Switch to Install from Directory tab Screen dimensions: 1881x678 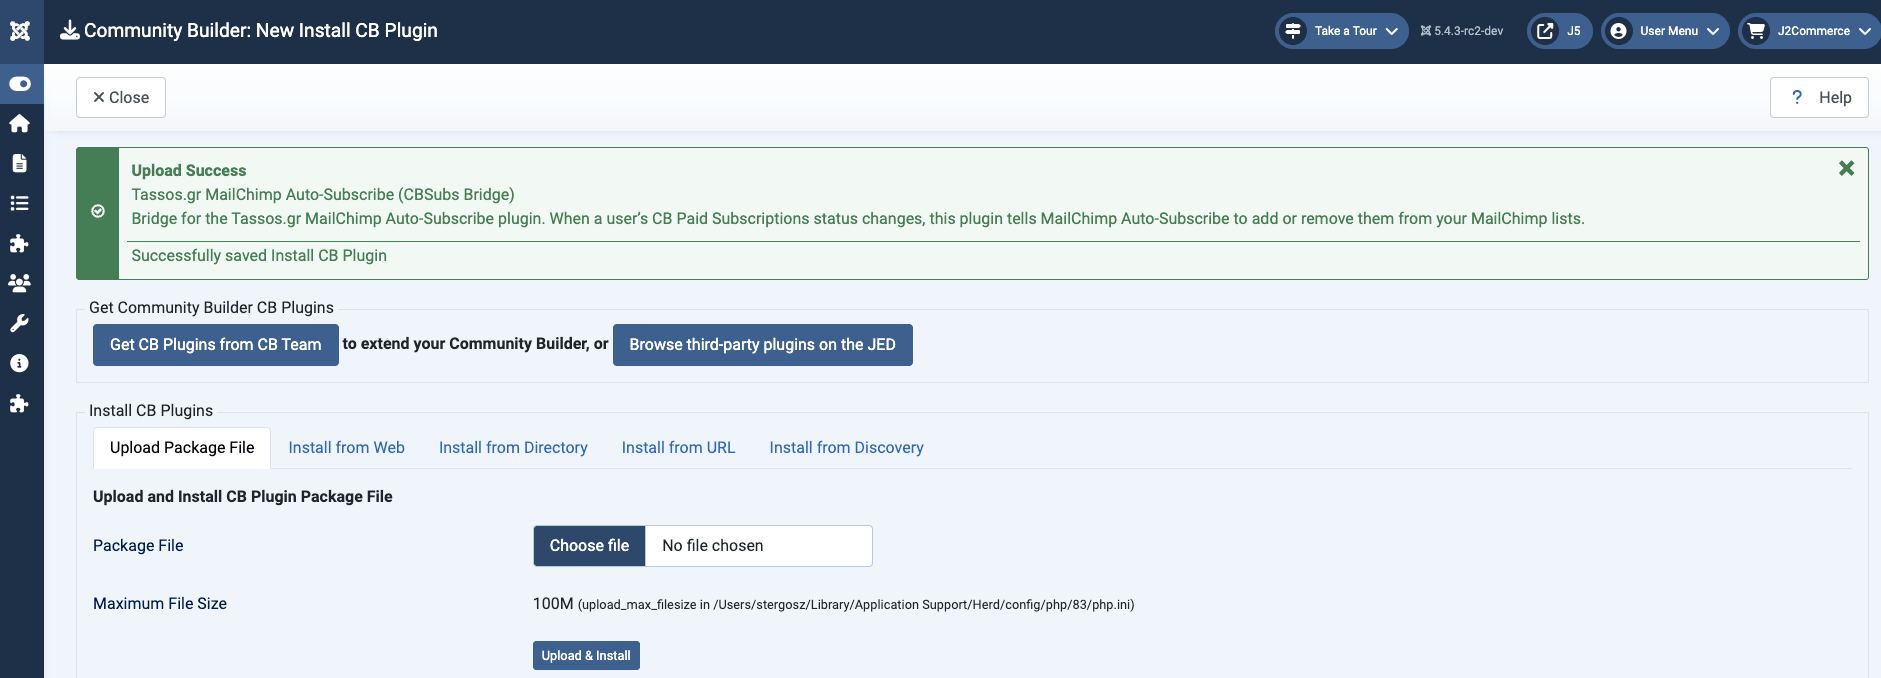click(513, 447)
